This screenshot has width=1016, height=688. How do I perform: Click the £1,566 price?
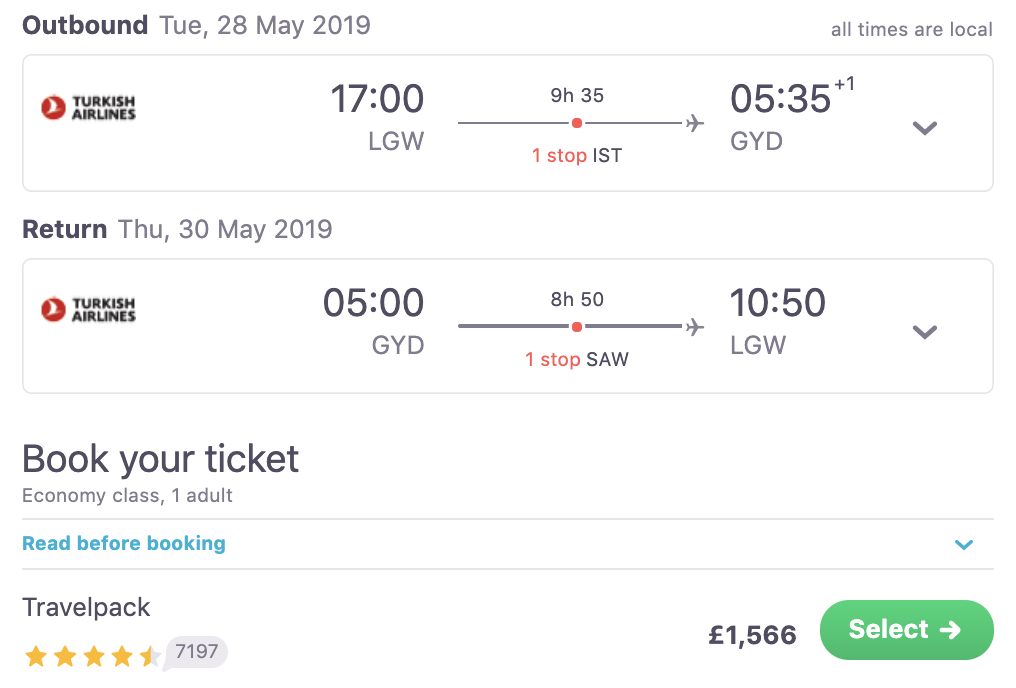point(753,634)
